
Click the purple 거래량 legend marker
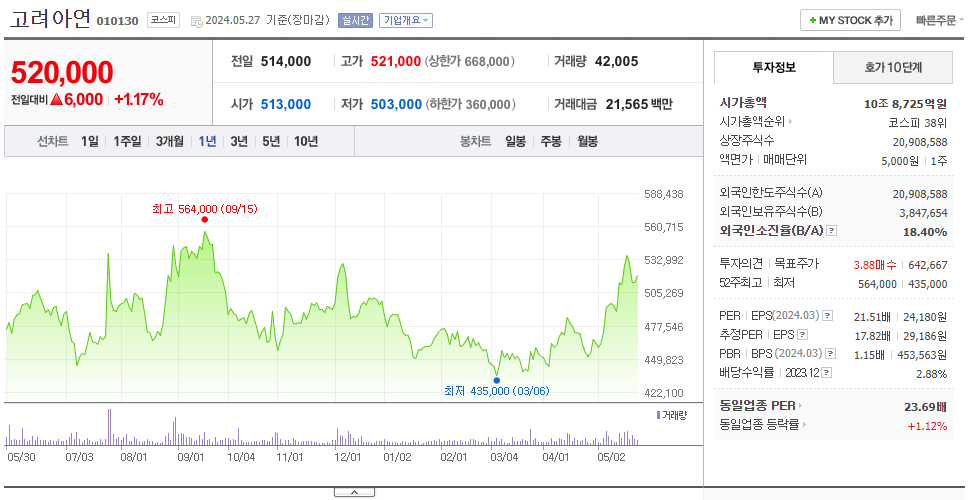(659, 415)
